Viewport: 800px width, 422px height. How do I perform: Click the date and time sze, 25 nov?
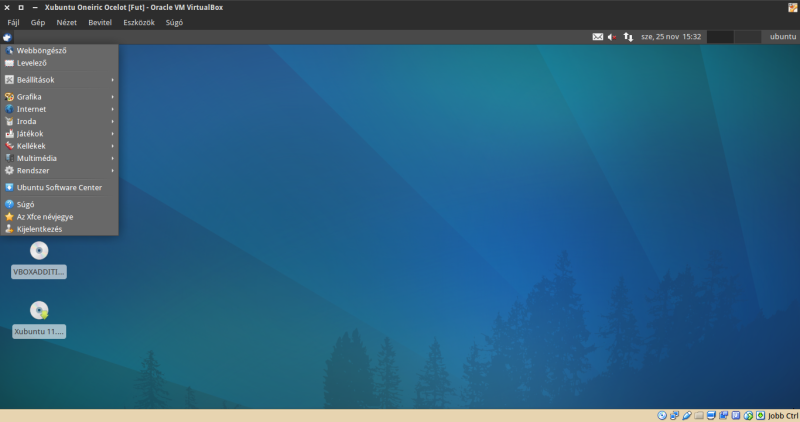pos(671,37)
